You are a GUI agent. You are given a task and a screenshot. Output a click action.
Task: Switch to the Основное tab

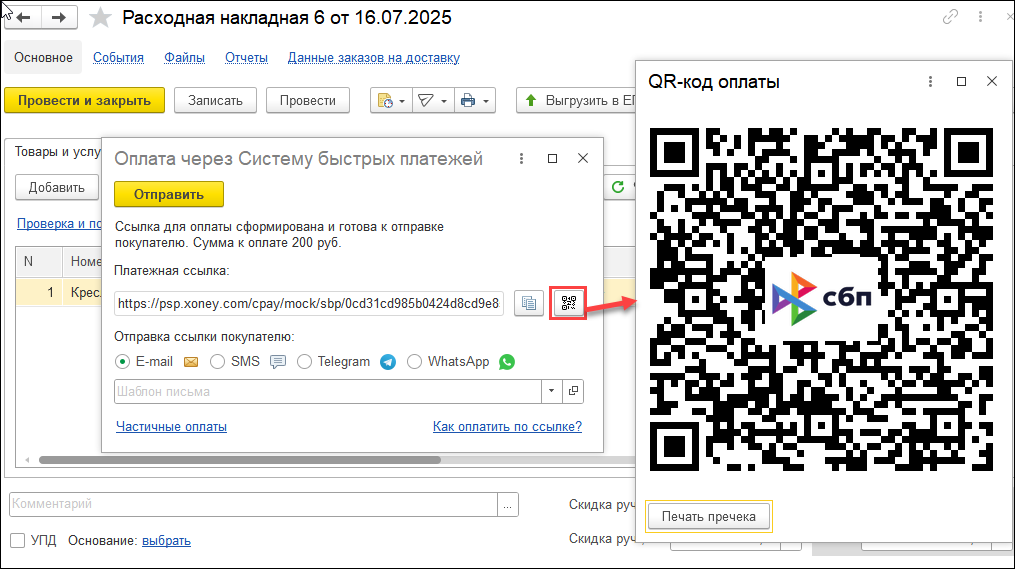click(x=43, y=58)
